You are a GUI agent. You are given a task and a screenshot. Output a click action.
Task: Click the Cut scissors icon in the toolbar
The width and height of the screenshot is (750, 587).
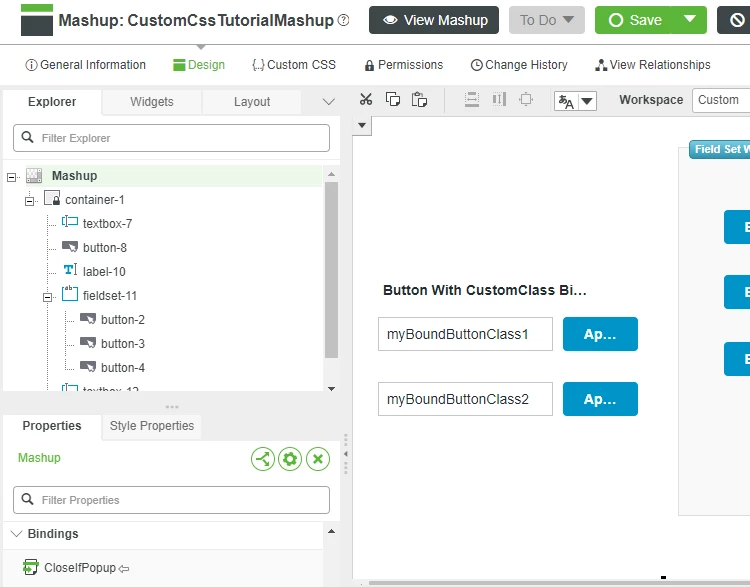pyautogui.click(x=366, y=100)
